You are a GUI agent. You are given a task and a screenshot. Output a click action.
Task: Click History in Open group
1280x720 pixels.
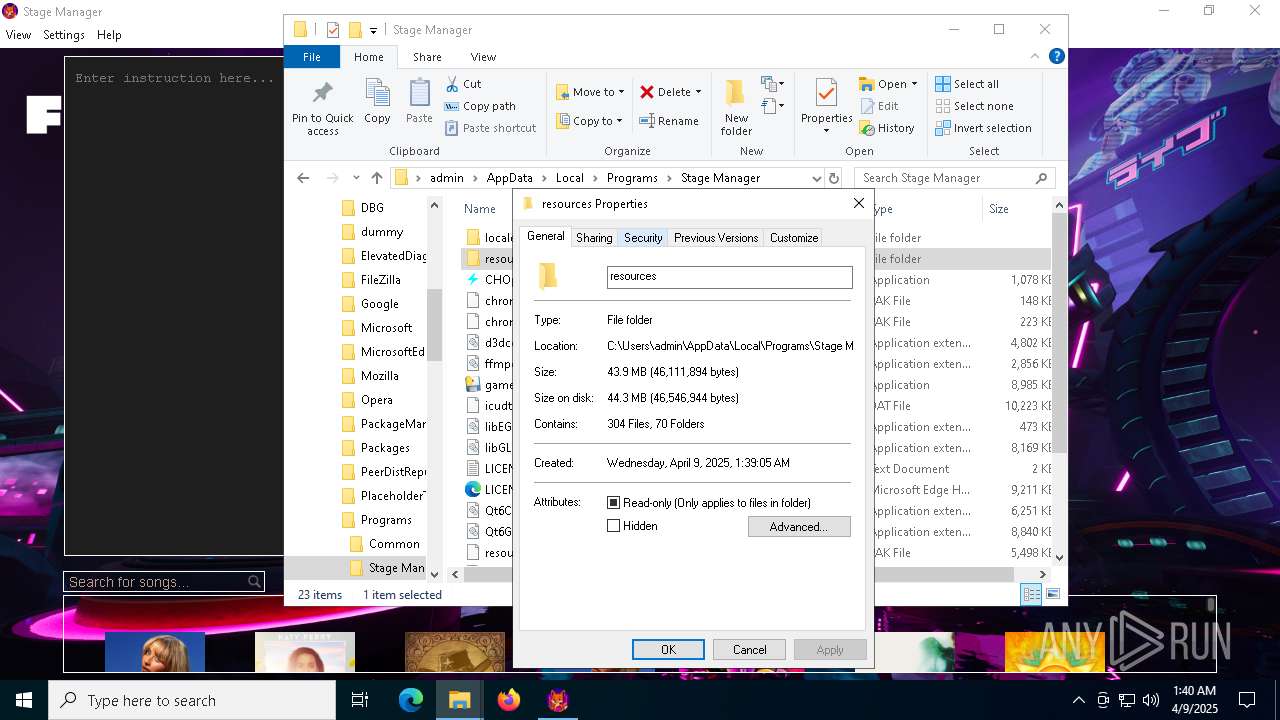(887, 128)
